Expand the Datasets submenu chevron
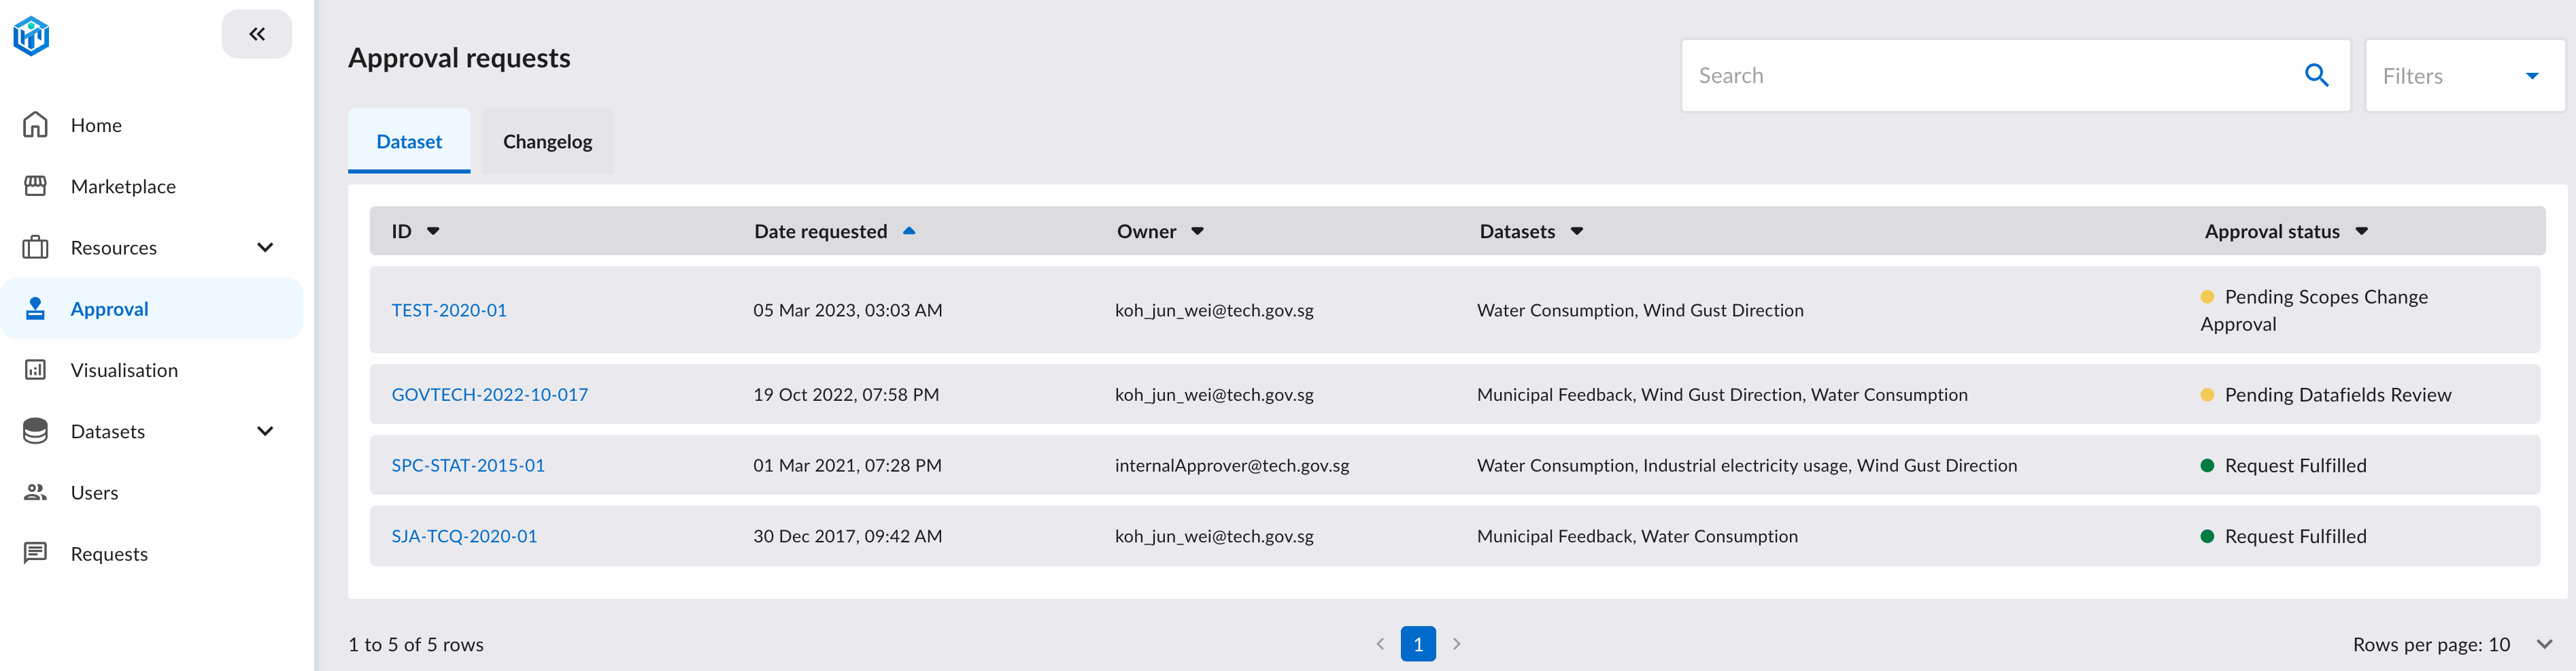Image resolution: width=2576 pixels, height=671 pixels. pyautogui.click(x=265, y=431)
